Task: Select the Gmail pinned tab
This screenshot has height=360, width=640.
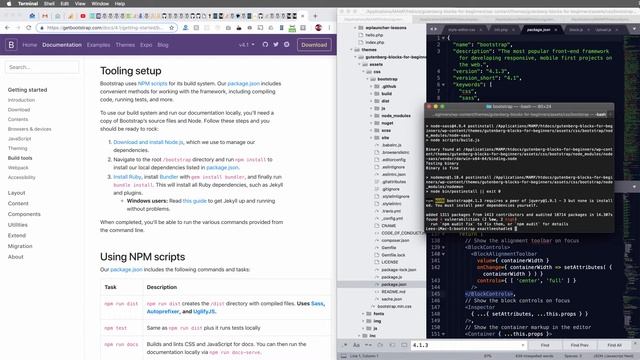Action: pos(45,16)
